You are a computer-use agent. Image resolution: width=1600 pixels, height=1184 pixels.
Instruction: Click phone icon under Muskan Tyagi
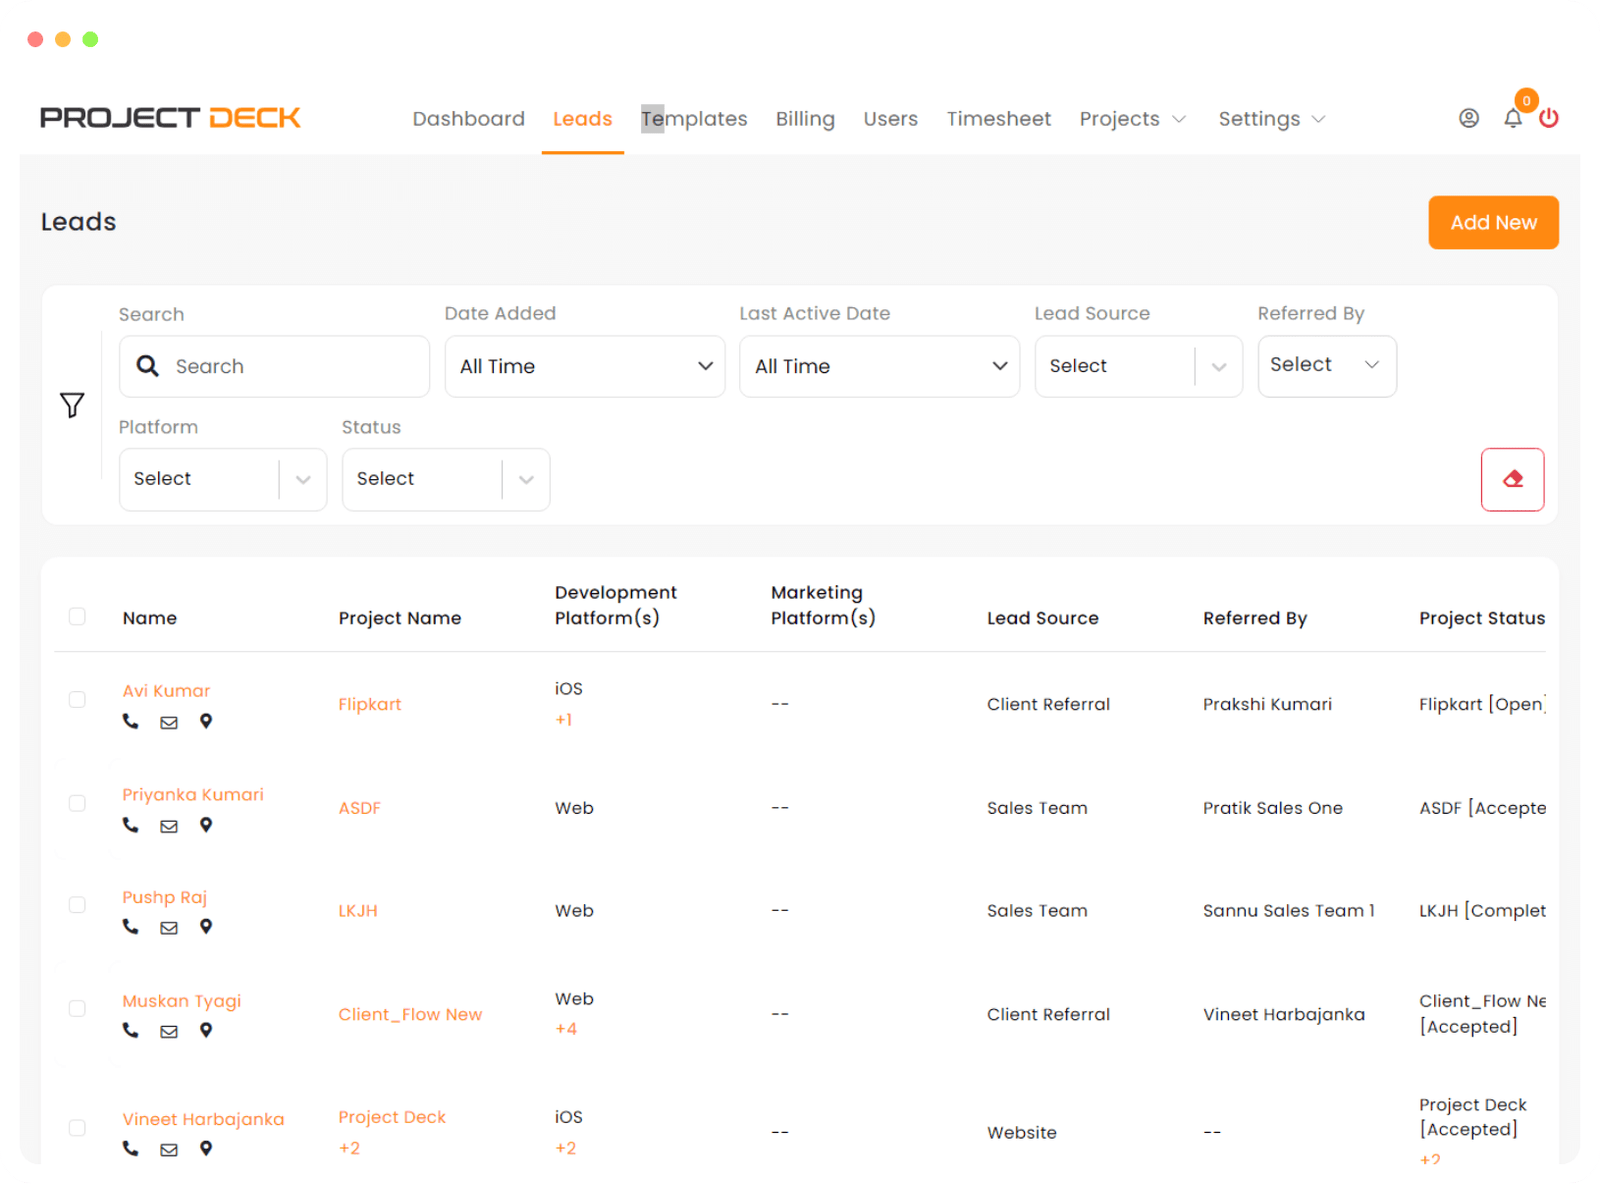click(131, 1030)
